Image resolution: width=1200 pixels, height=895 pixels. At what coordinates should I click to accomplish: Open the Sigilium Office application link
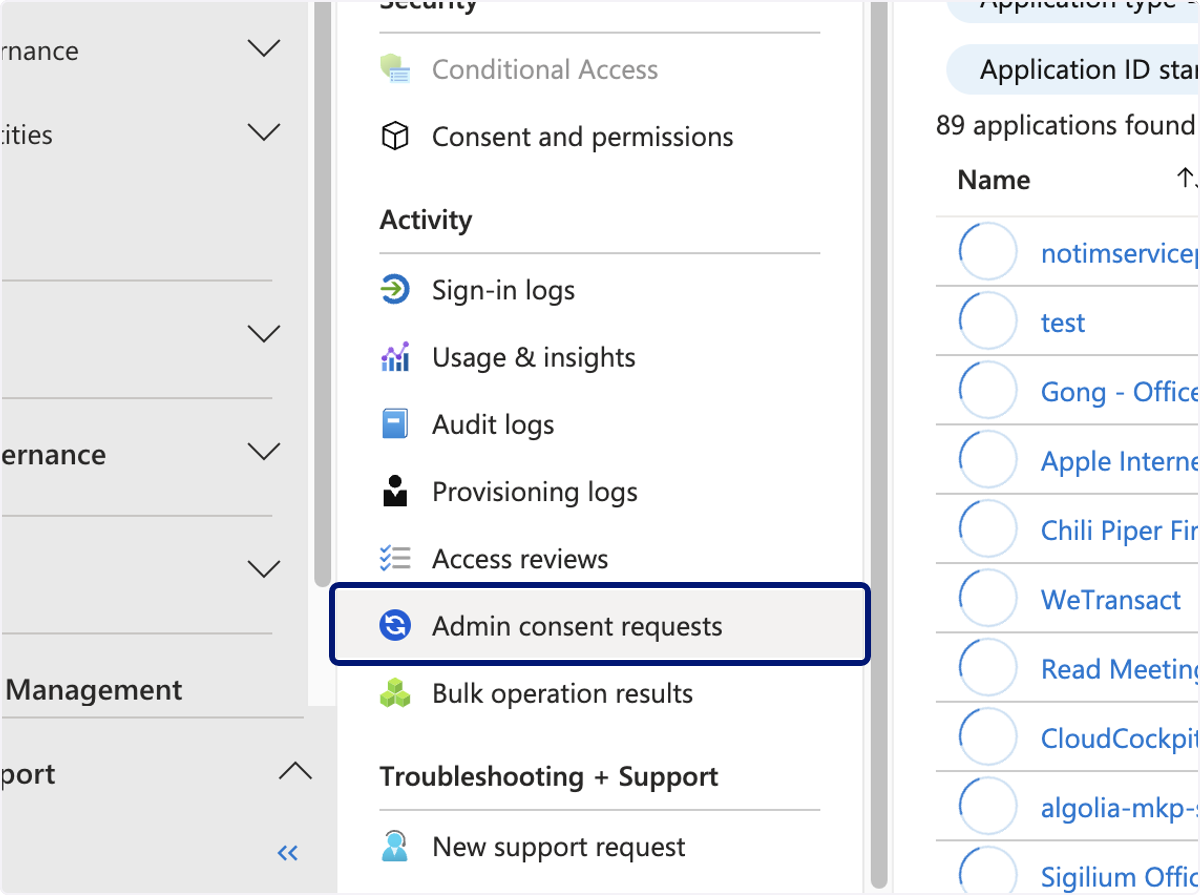pos(1120,877)
